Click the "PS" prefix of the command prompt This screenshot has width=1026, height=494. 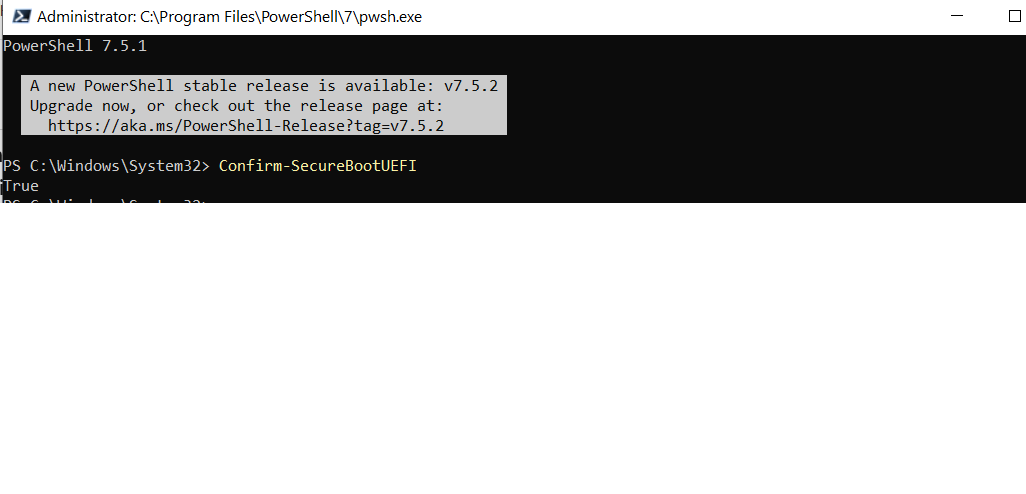12,166
